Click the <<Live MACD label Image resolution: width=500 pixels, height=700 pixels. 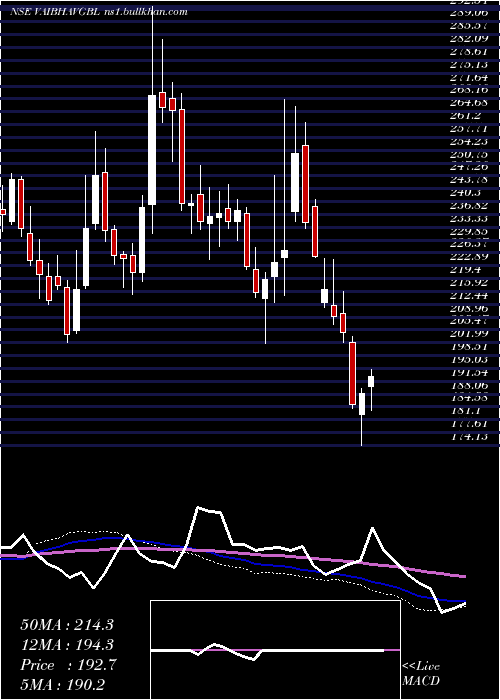[421, 674]
